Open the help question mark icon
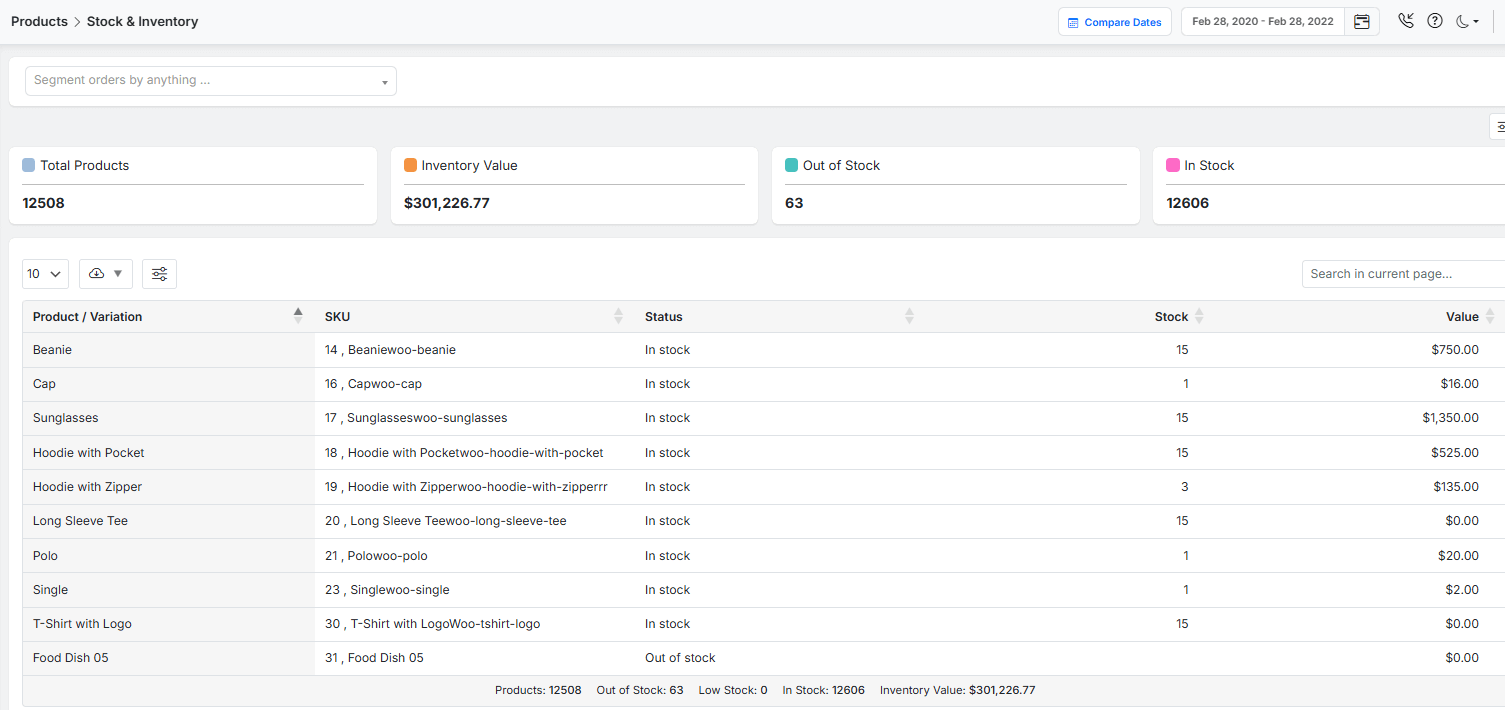Screen dimensions: 1505x710 click(1435, 21)
